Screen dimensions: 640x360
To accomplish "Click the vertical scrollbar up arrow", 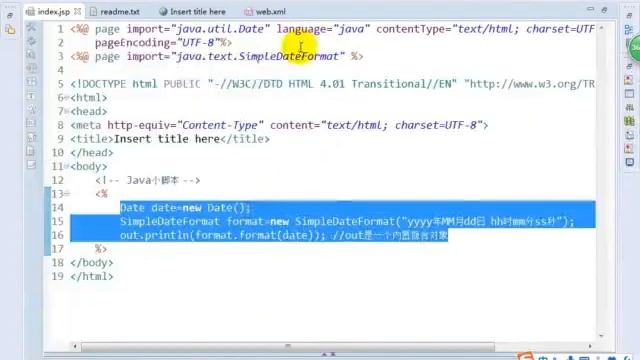I will [x=601, y=28].
